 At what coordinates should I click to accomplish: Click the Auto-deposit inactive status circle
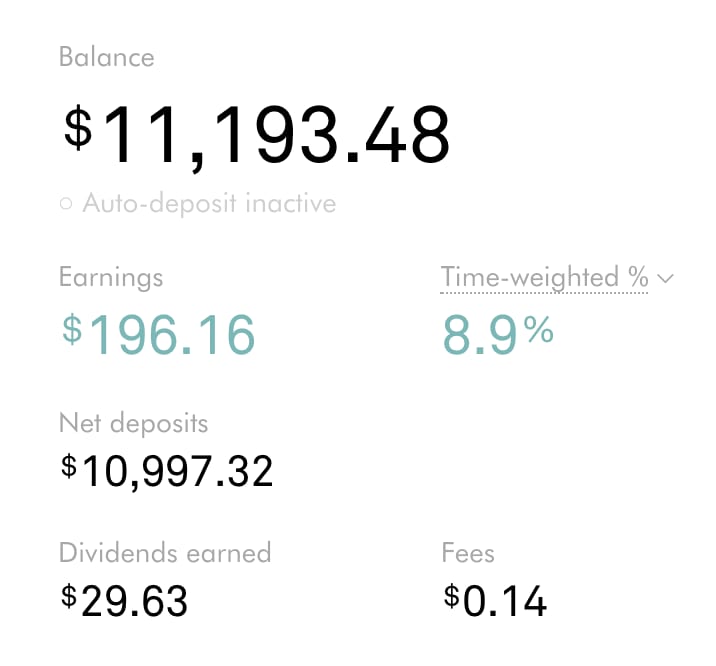coord(66,203)
